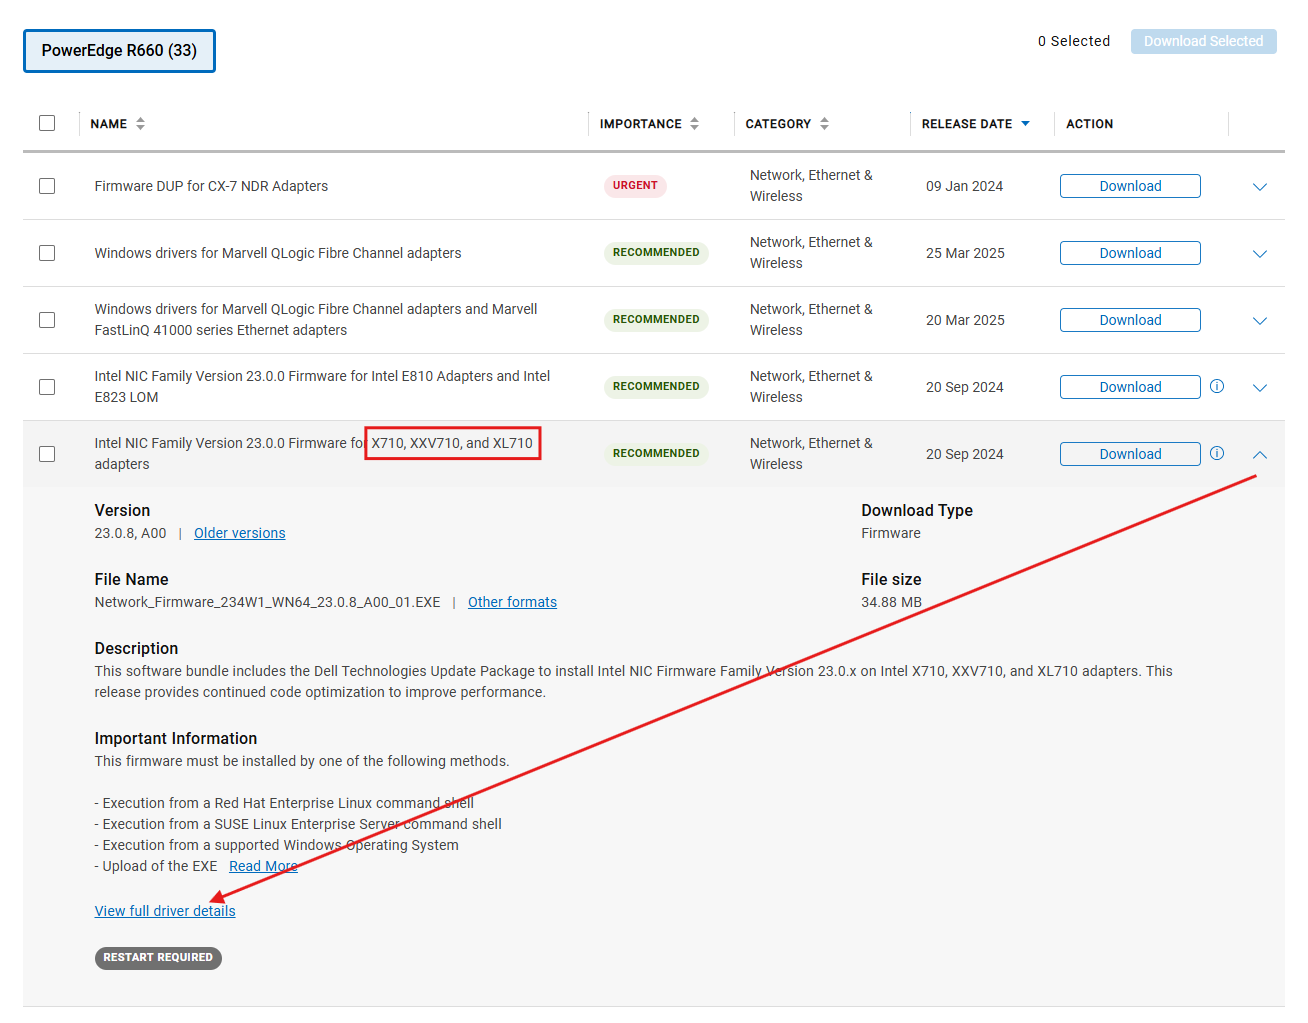Select the CX-7 NDR Adapters firmware checkbox

47,186
